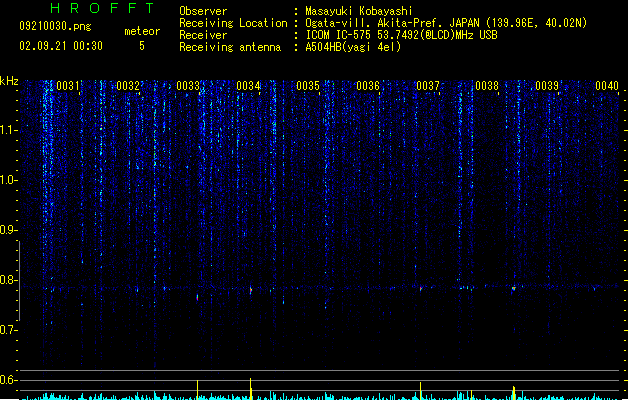Click the 1.1 kHz axis label
Viewport: 629px width, 400px height.
[8, 130]
